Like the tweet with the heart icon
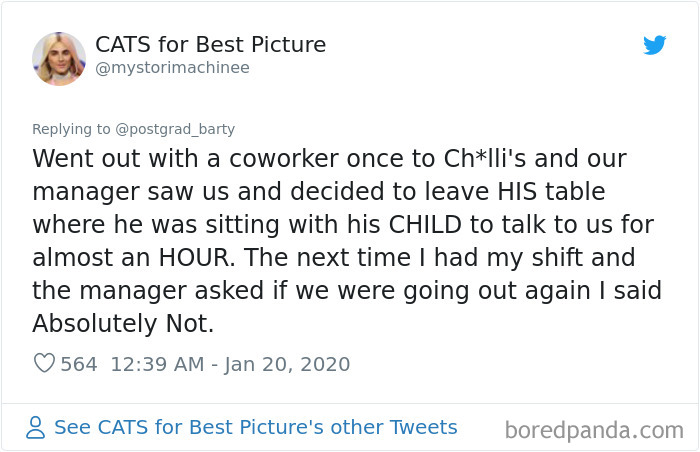Image resolution: width=700 pixels, height=452 pixels. click(x=44, y=363)
